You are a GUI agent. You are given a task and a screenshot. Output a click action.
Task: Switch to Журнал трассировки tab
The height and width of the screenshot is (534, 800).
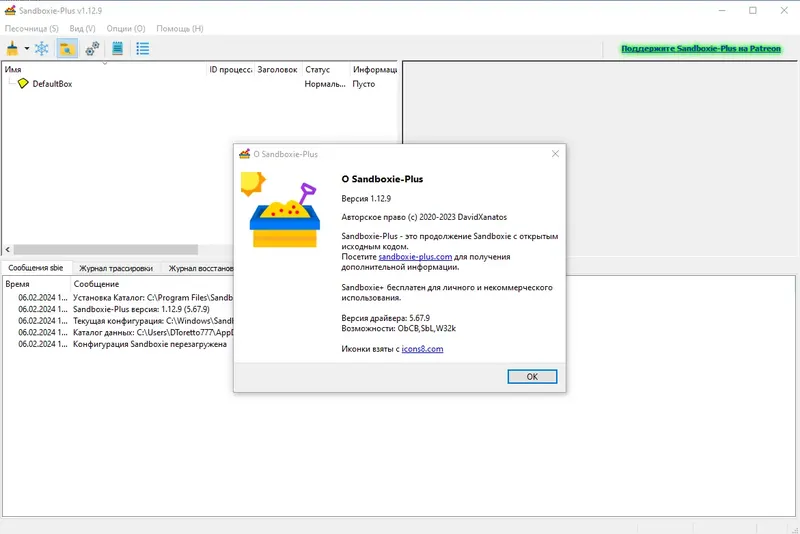pyautogui.click(x=116, y=268)
